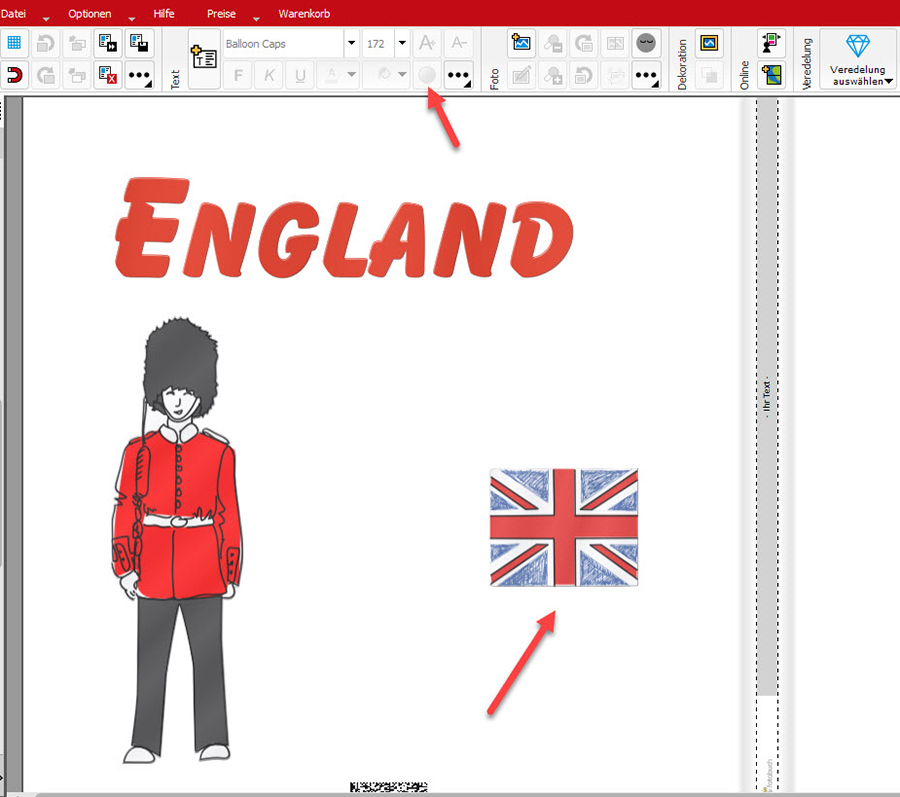Click the online person sharing icon
Screen dimensions: 900x797
pos(770,43)
